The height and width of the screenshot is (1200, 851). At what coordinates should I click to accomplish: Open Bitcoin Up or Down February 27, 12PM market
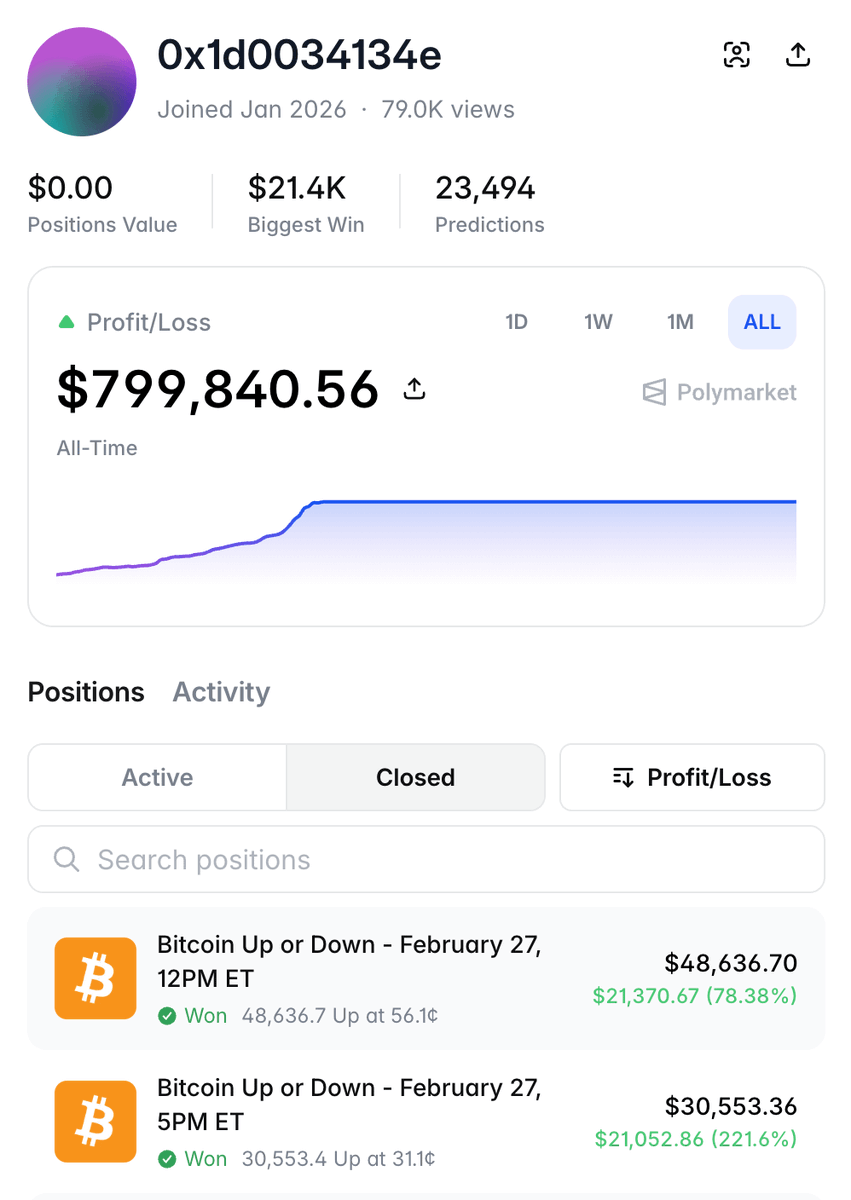pyautogui.click(x=349, y=961)
